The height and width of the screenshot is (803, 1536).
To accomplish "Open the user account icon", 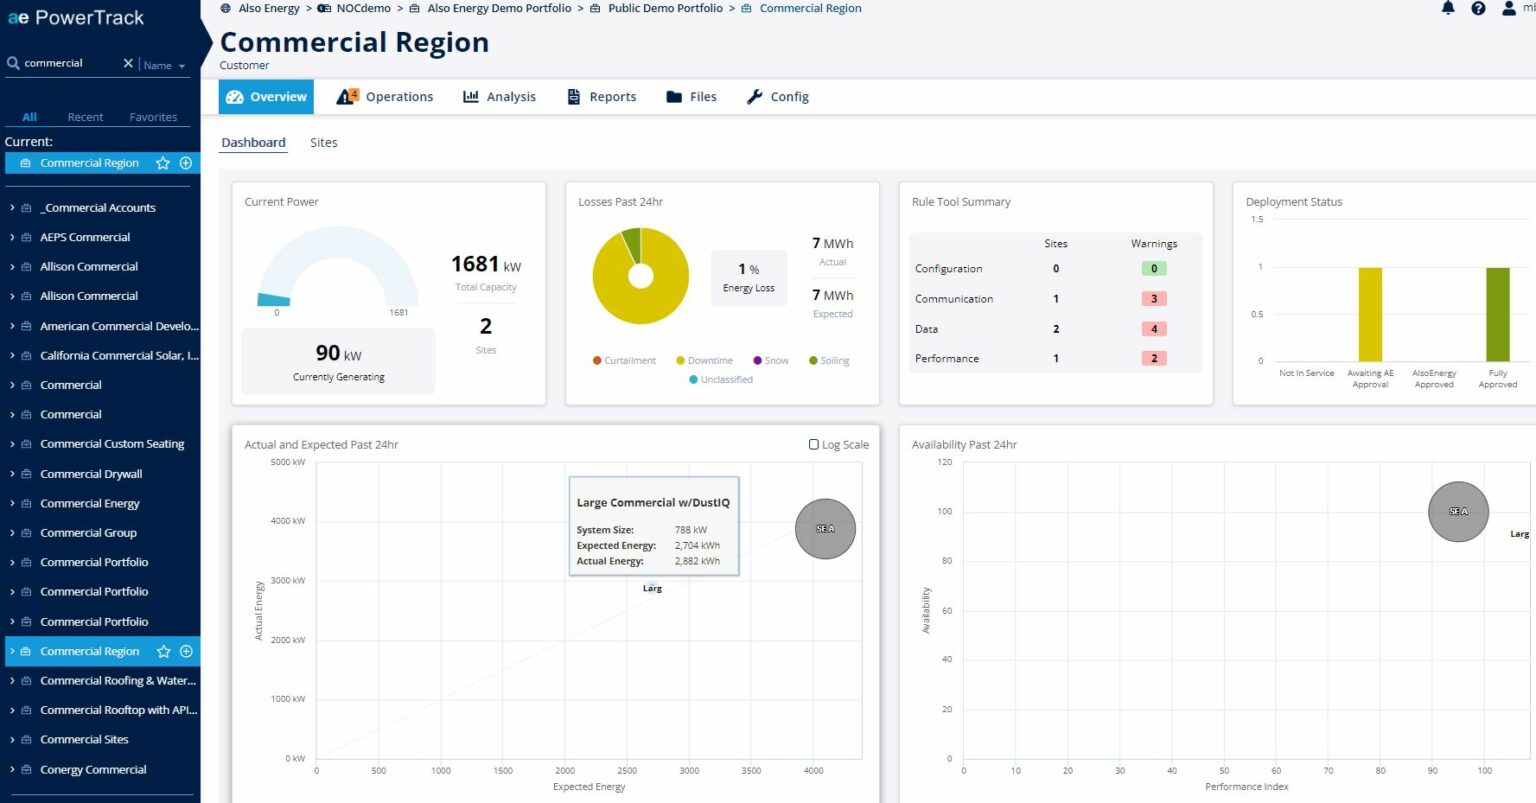I will click(1507, 8).
